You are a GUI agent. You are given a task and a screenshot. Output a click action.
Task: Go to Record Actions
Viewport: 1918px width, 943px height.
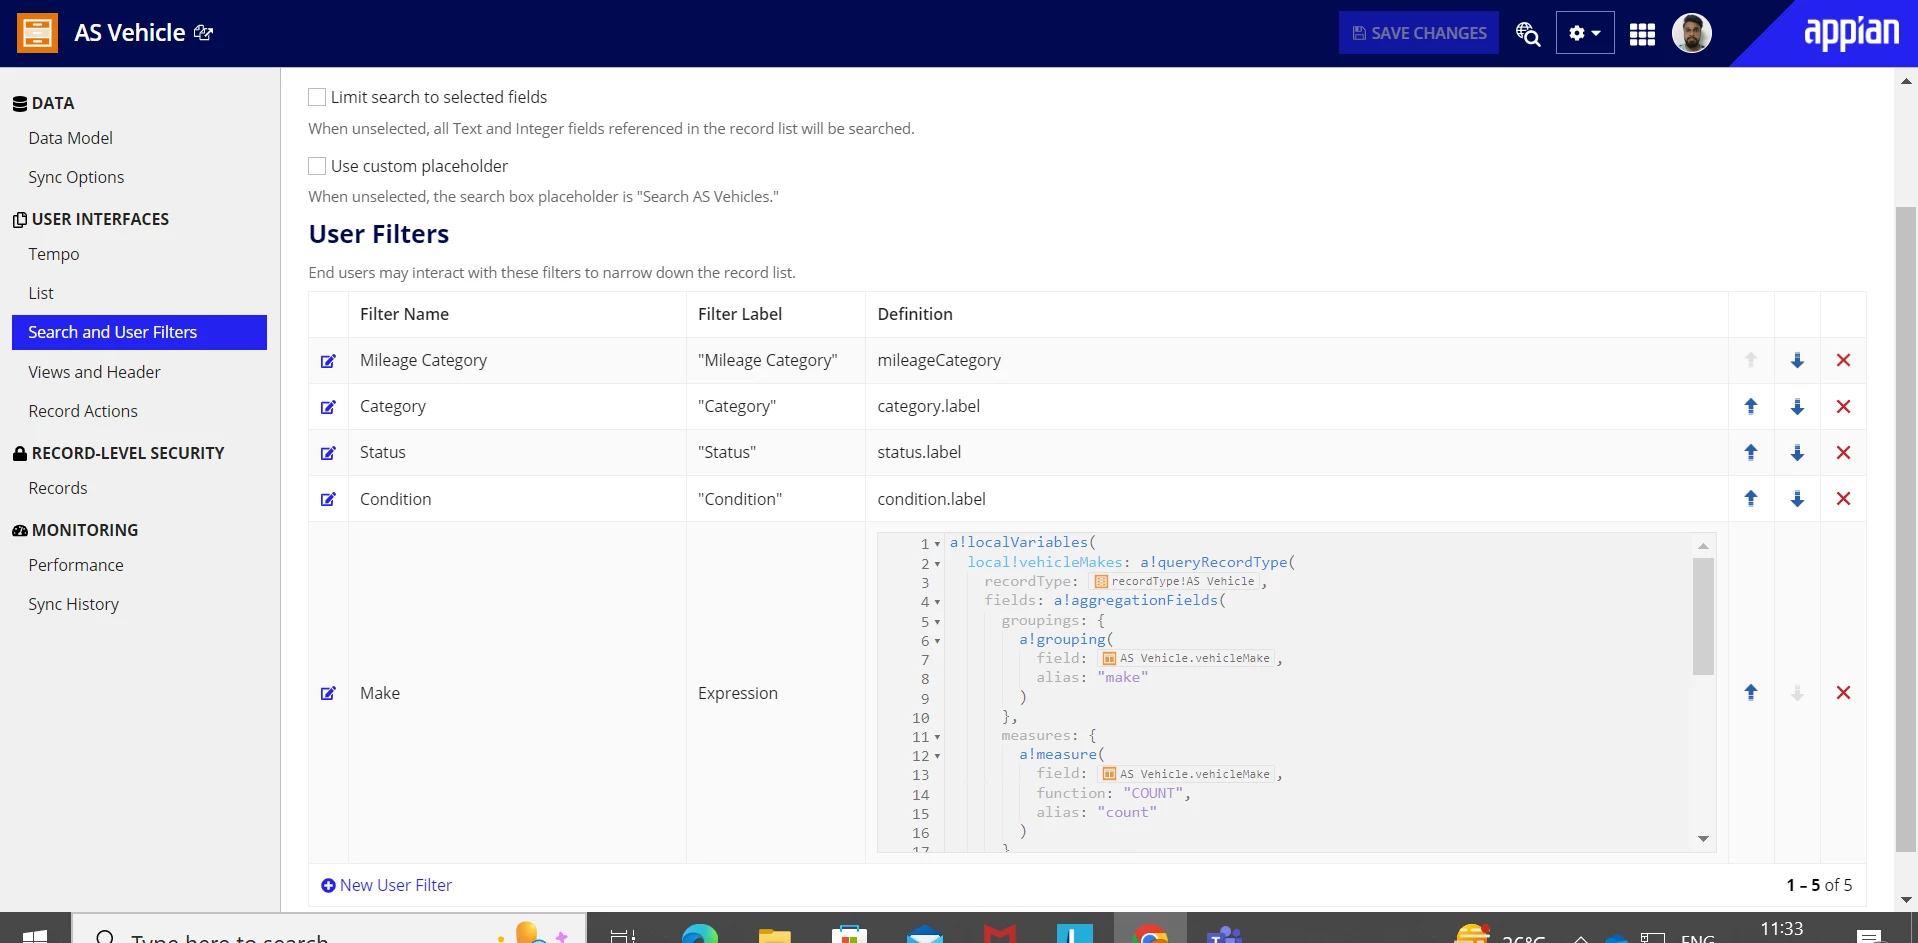tap(83, 411)
